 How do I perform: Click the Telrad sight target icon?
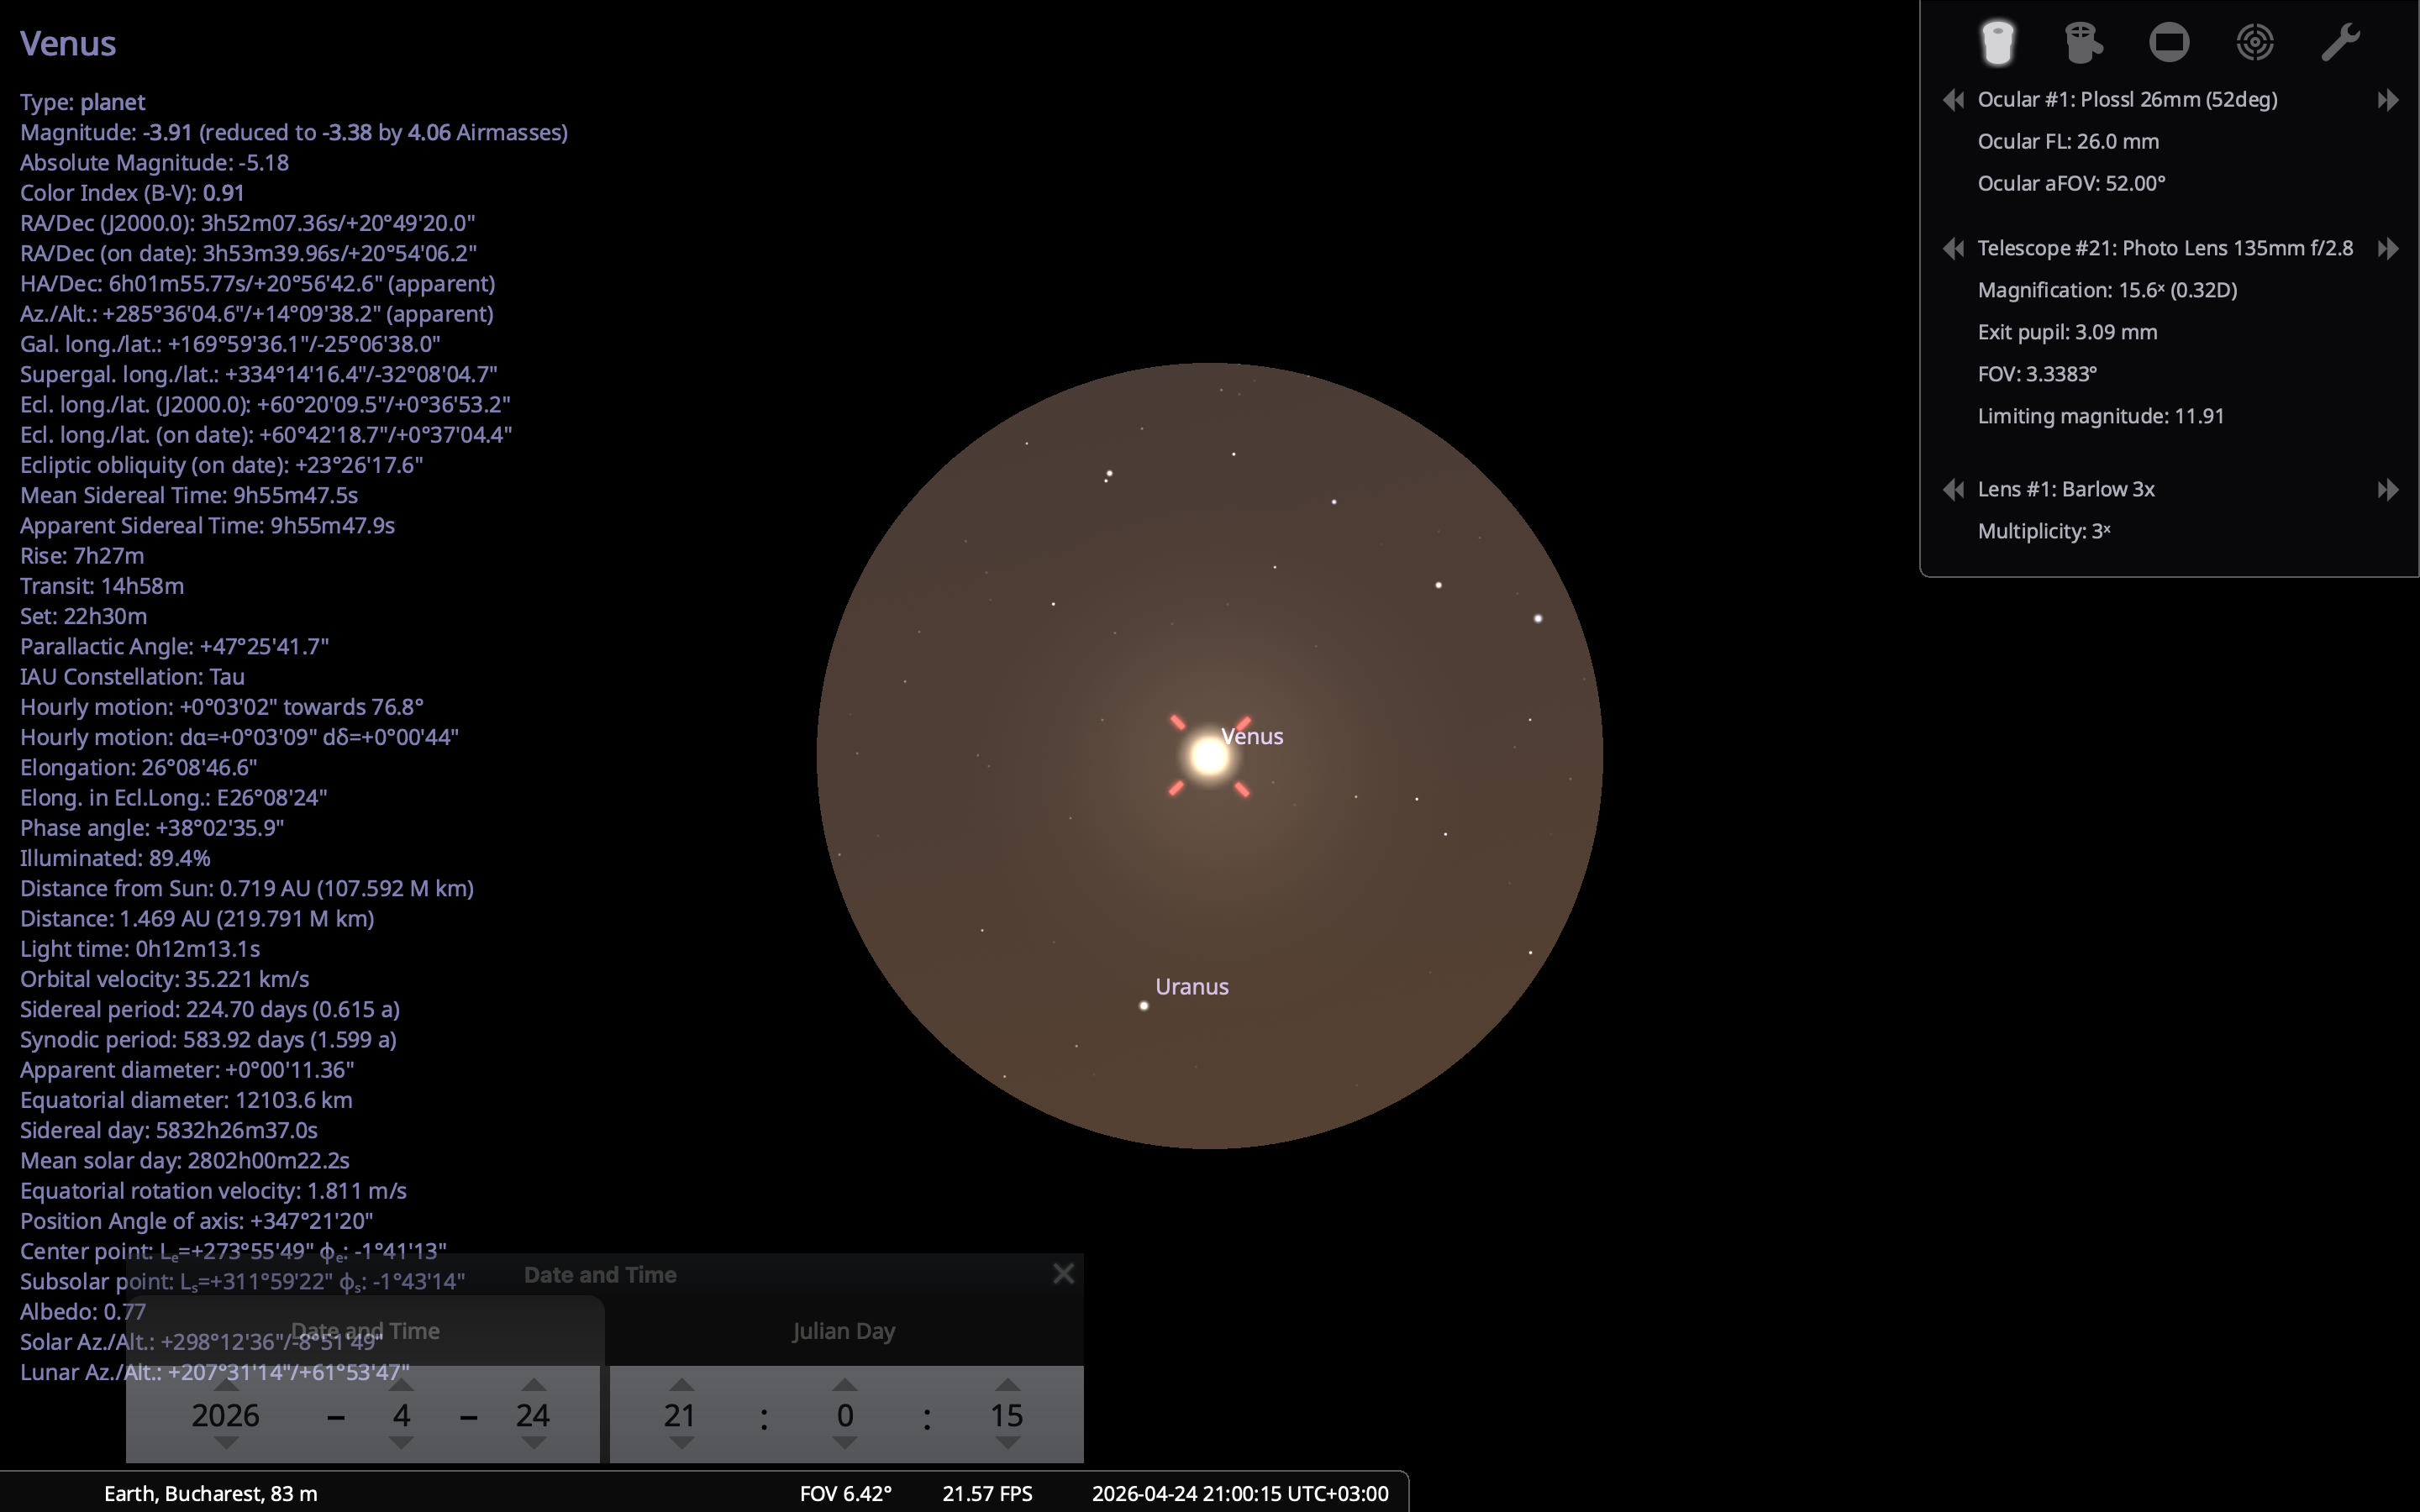(x=2255, y=43)
